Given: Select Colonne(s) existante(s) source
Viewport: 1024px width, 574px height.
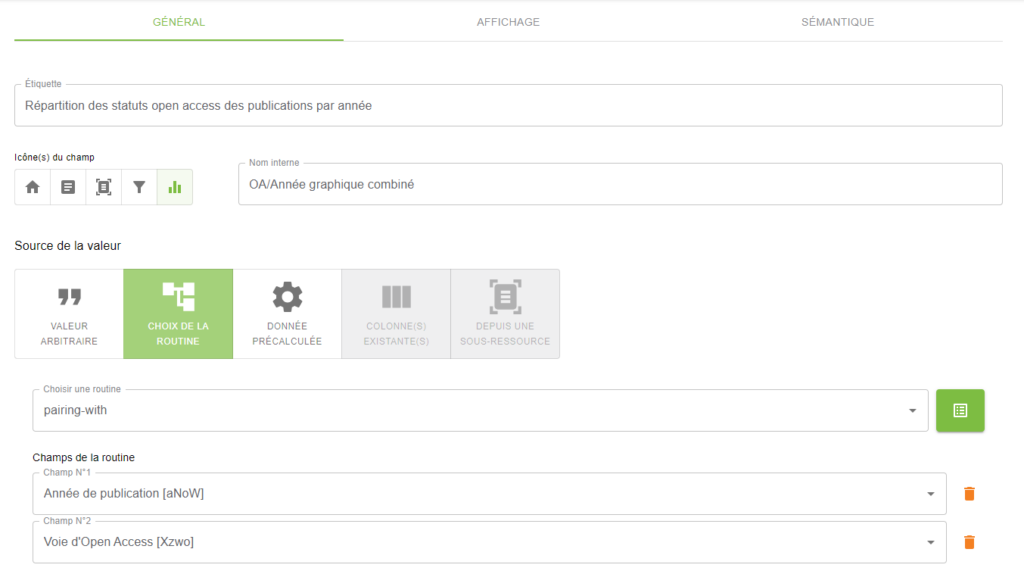Looking at the screenshot, I should point(396,313).
